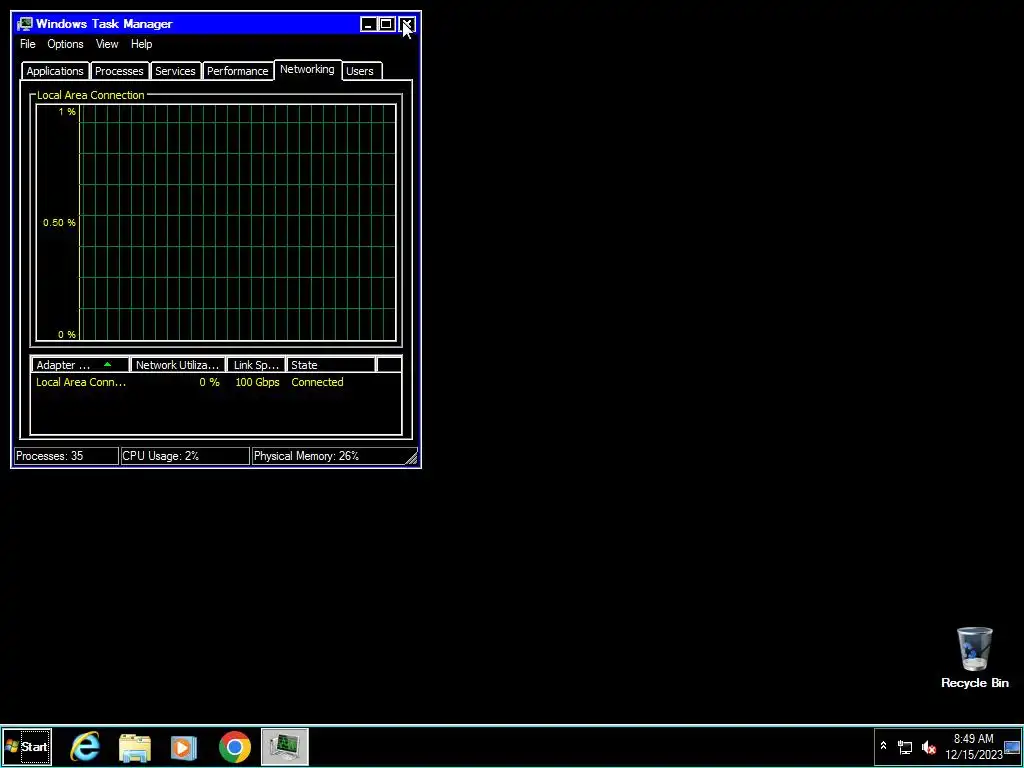
Task: Click the Local Area Connection graph
Action: (x=216, y=222)
